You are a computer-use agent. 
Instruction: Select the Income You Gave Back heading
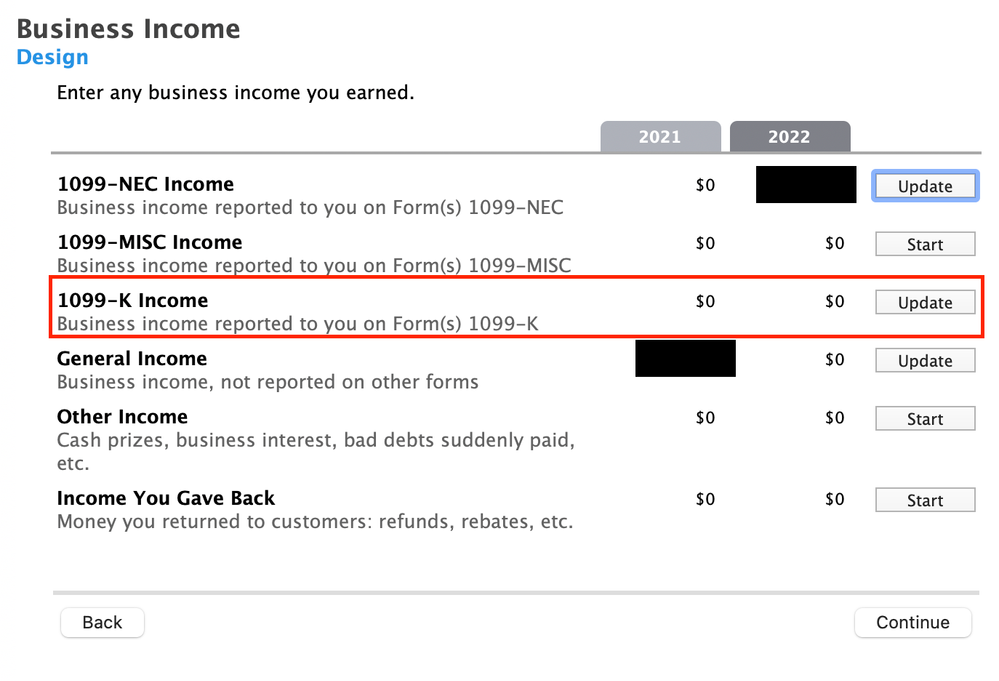[x=165, y=498]
